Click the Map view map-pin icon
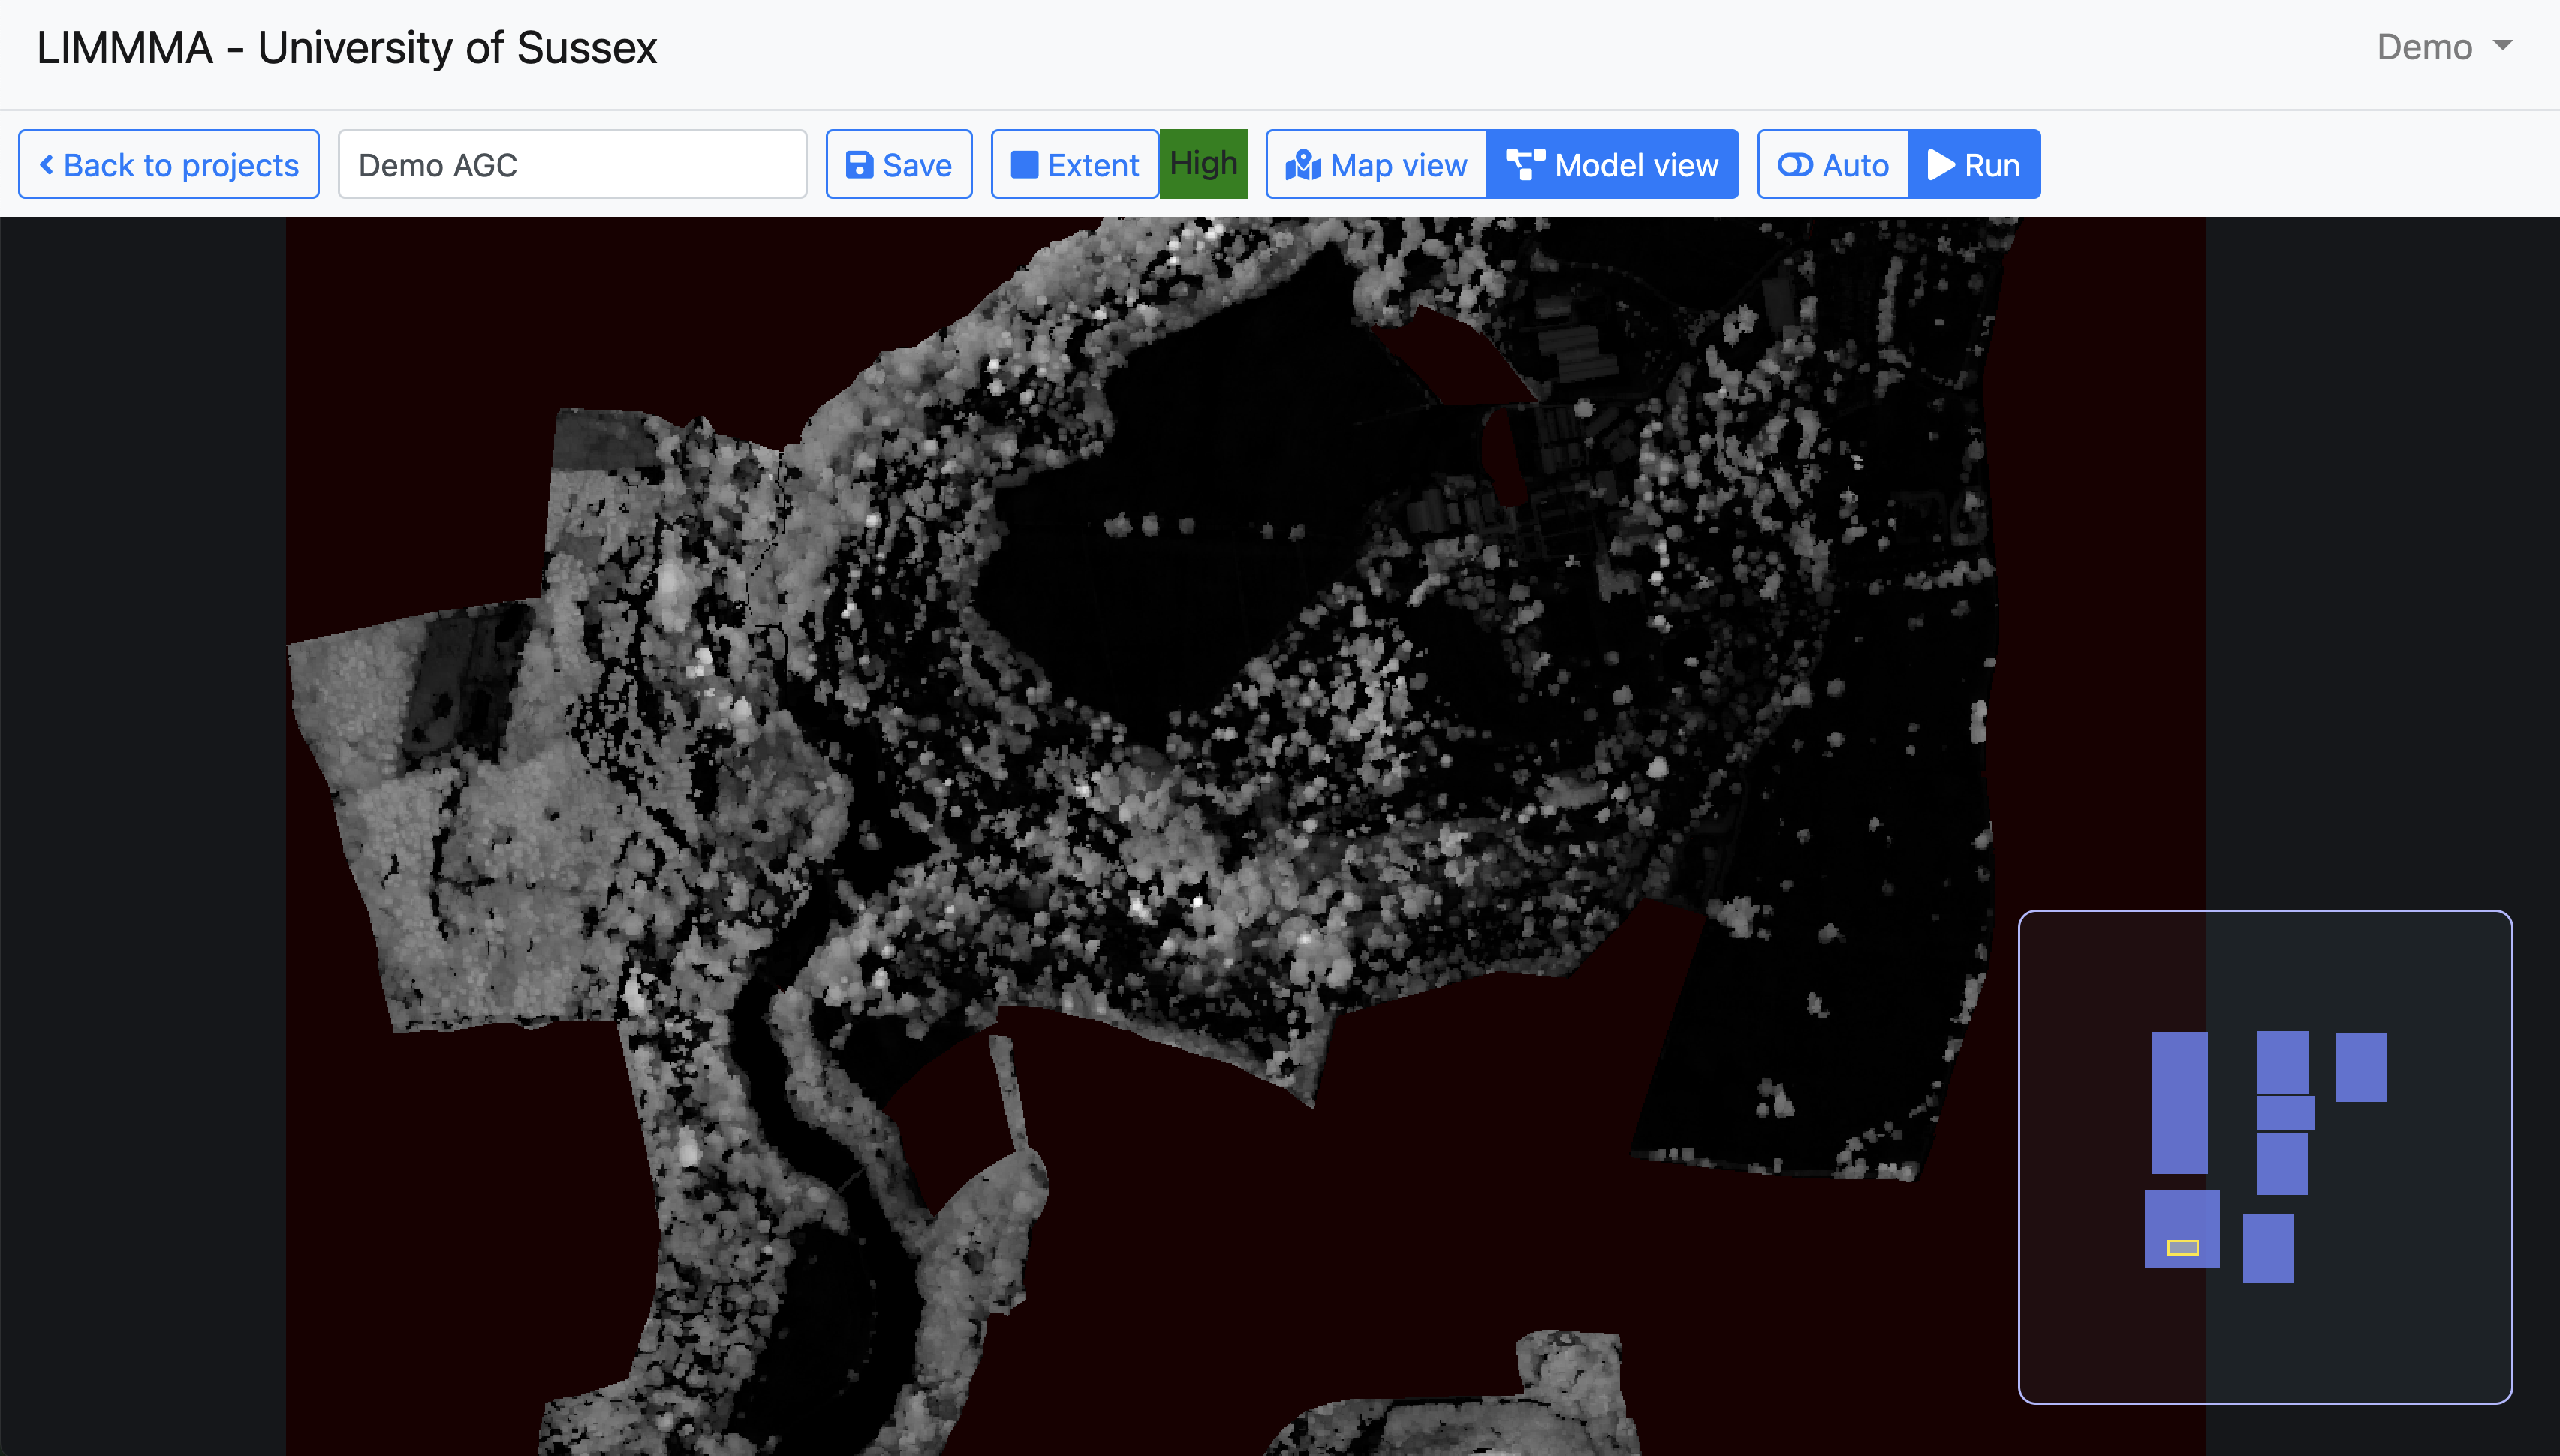 [x=1303, y=165]
